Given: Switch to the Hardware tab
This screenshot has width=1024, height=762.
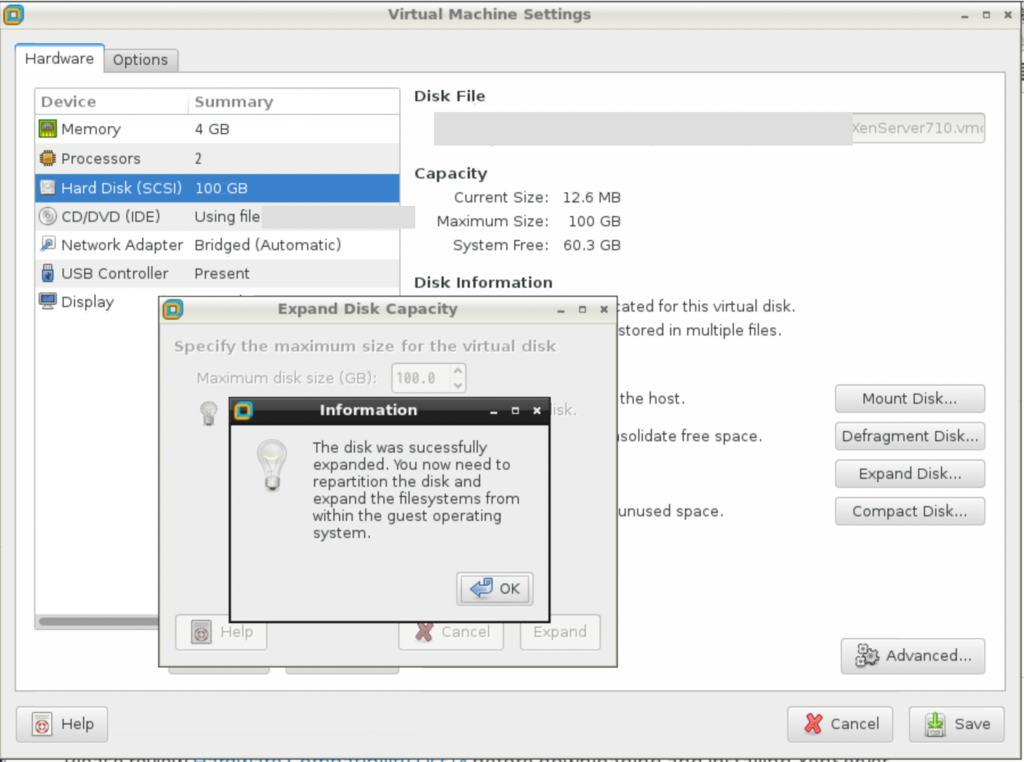Looking at the screenshot, I should coord(59,59).
